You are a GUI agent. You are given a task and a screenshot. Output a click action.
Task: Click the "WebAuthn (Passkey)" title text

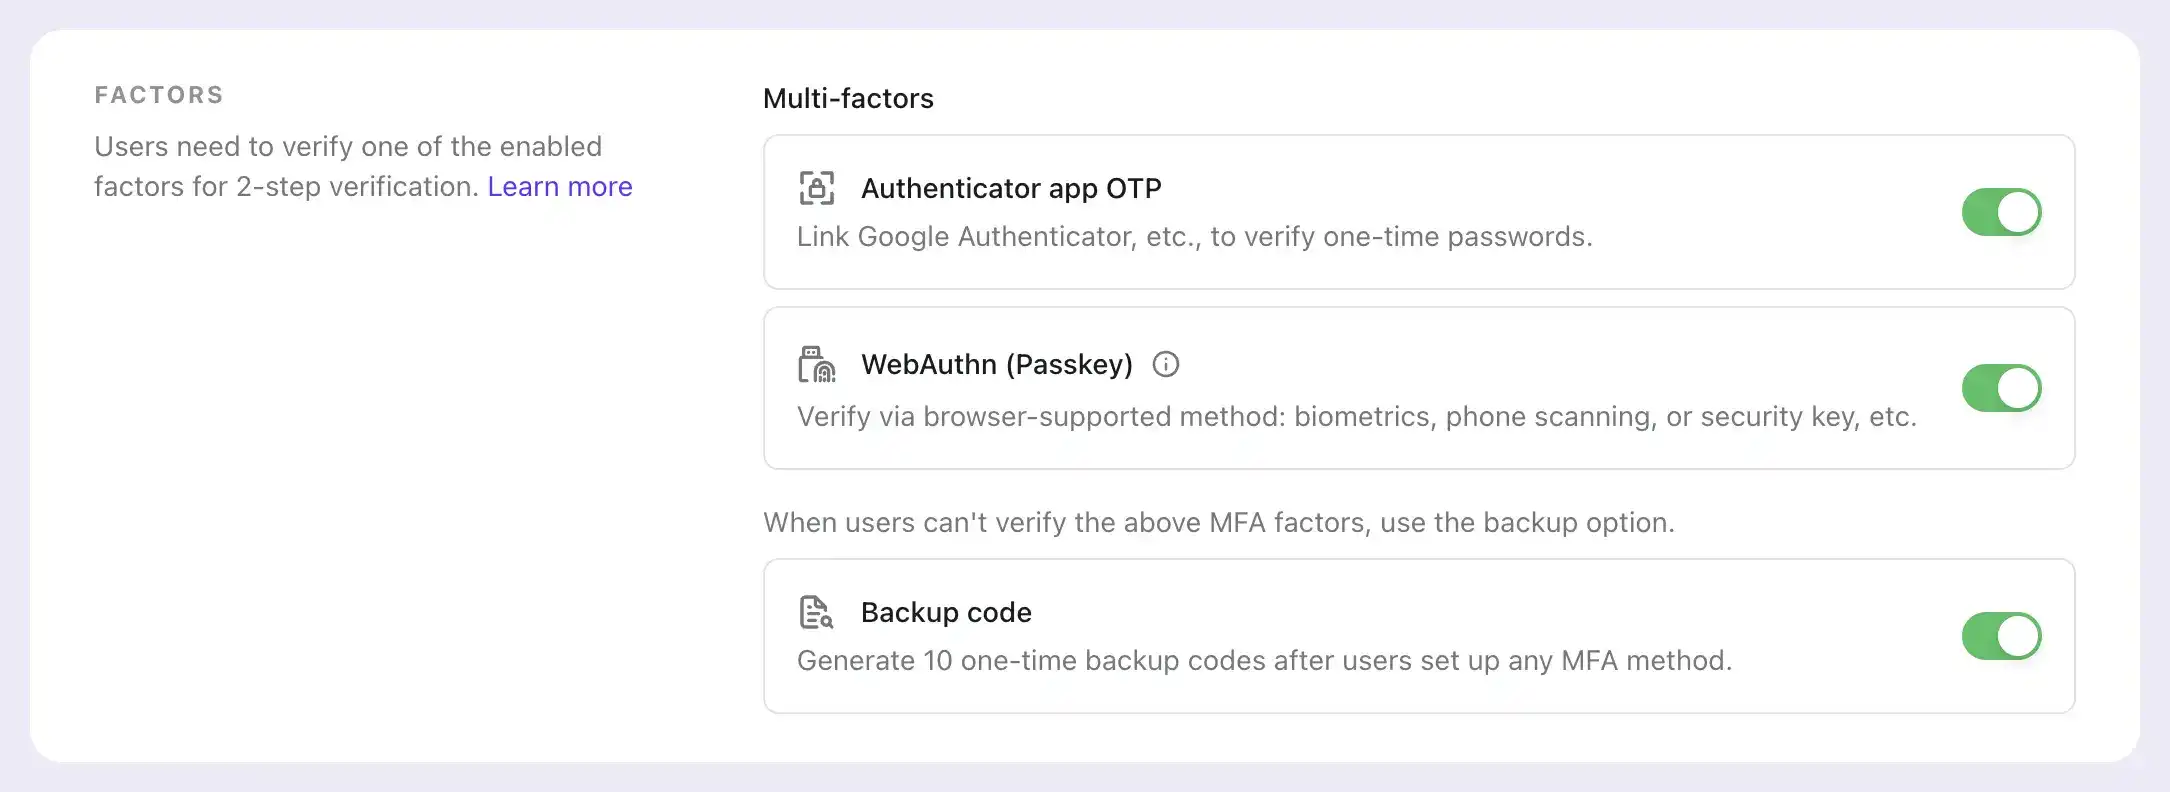997,365
